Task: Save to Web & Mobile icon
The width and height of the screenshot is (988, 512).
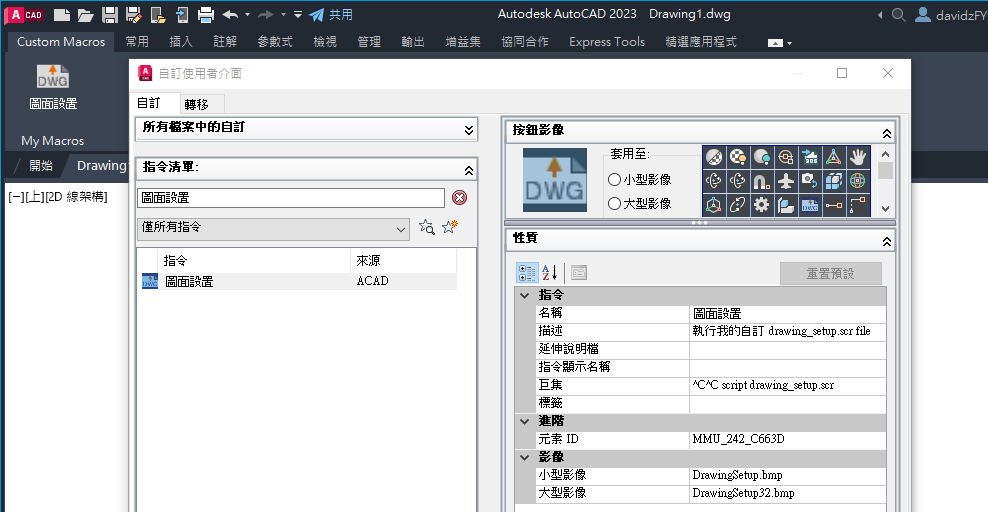Action: [x=181, y=15]
